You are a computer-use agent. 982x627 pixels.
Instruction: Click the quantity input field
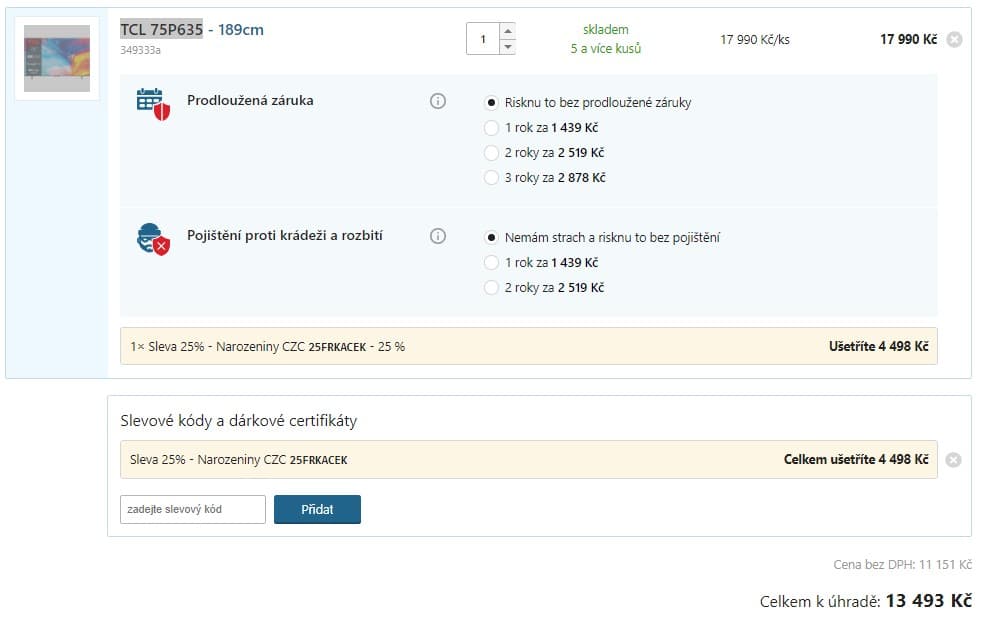pyautogui.click(x=483, y=39)
